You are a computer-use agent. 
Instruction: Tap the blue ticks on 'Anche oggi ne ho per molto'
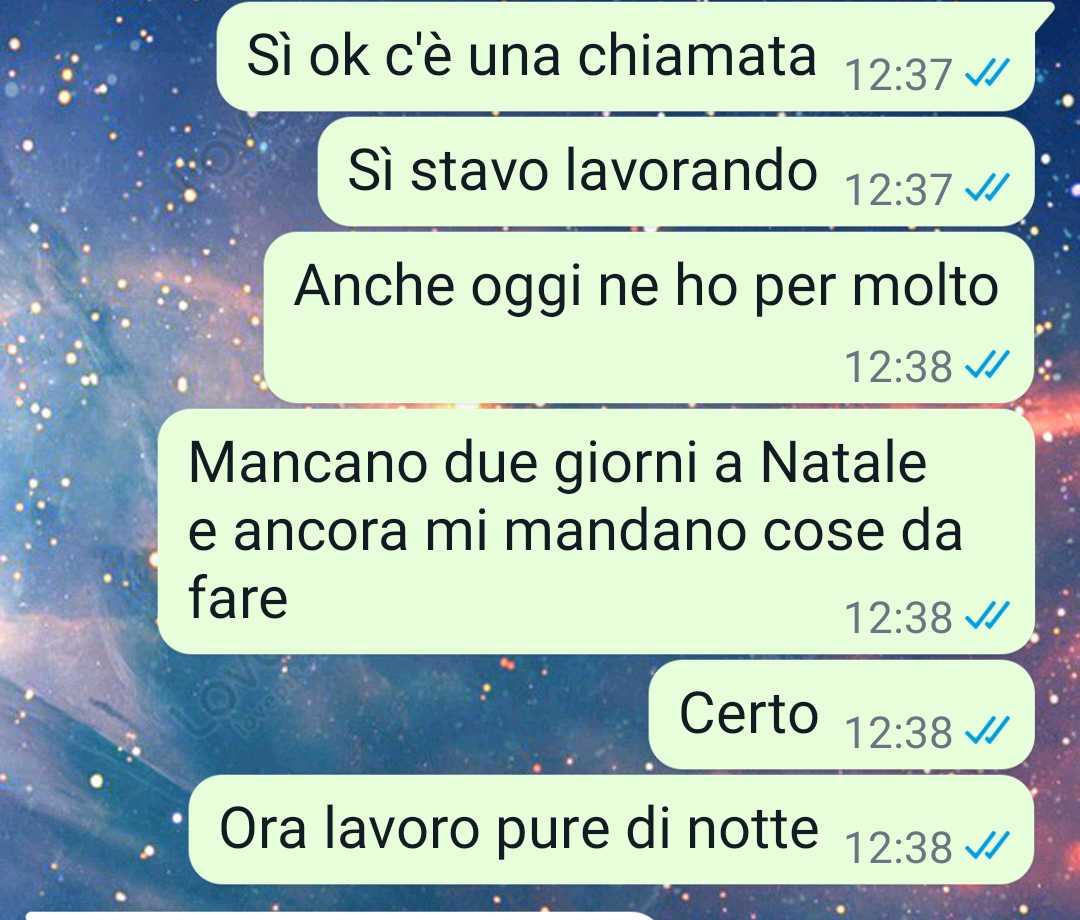pyautogui.click(x=988, y=365)
